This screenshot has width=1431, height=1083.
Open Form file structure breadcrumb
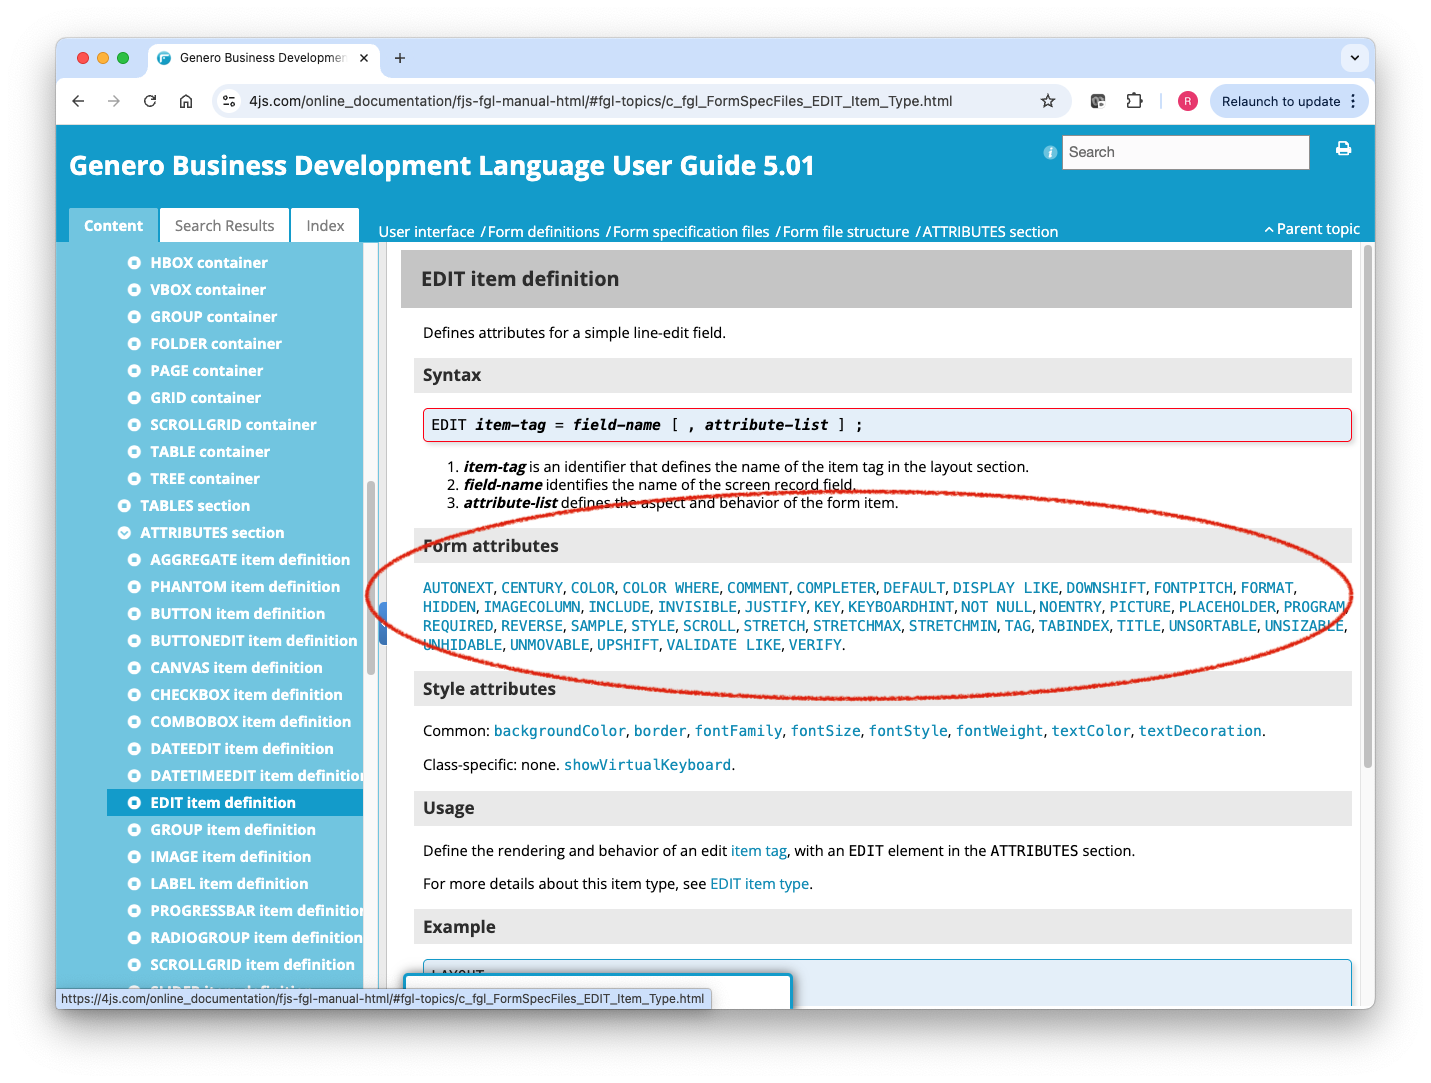point(845,232)
